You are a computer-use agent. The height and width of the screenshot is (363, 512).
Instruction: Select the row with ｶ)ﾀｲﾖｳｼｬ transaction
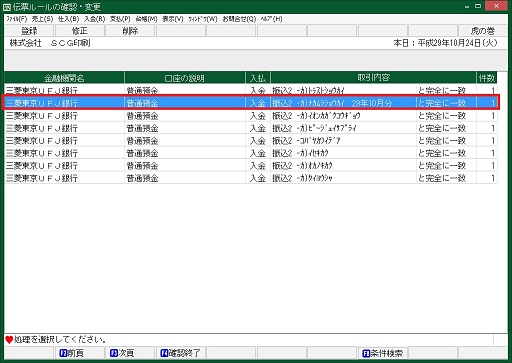(x=251, y=178)
